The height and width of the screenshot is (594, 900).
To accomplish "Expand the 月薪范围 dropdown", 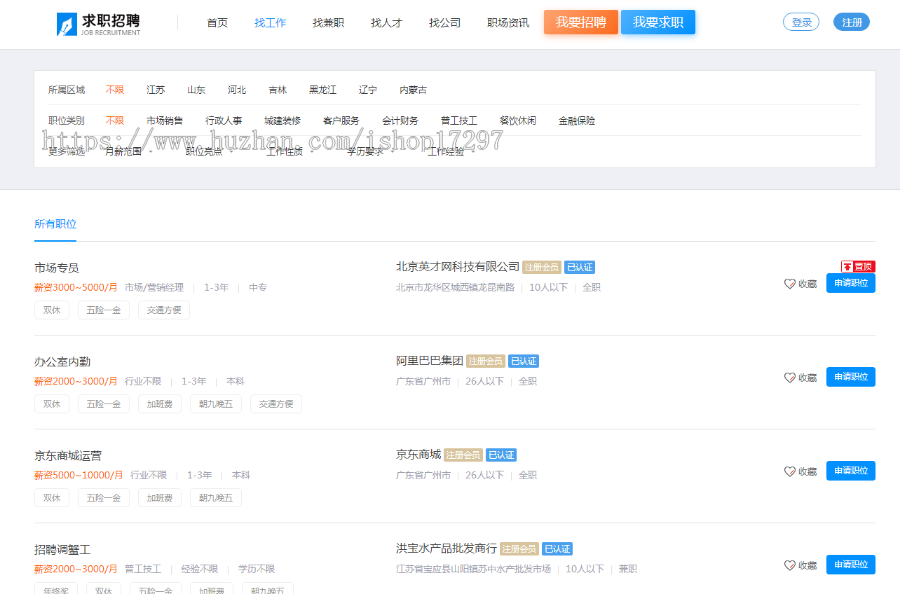I will coord(127,152).
